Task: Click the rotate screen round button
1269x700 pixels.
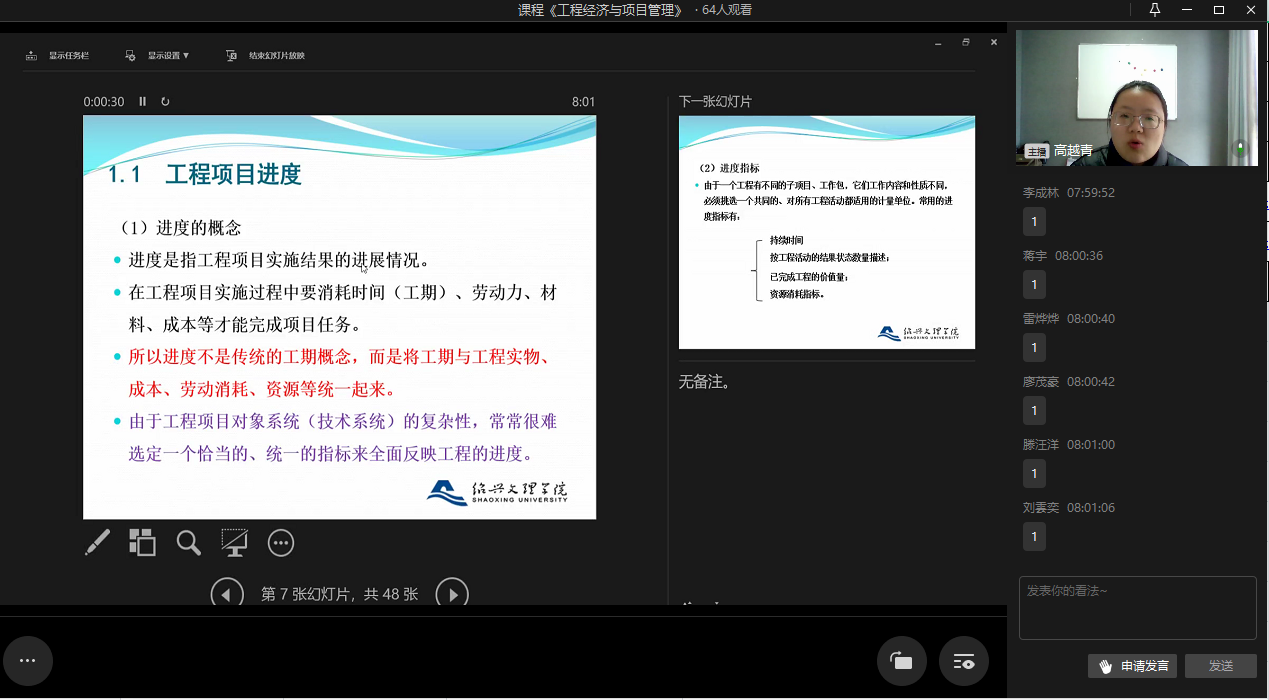Action: coord(901,661)
